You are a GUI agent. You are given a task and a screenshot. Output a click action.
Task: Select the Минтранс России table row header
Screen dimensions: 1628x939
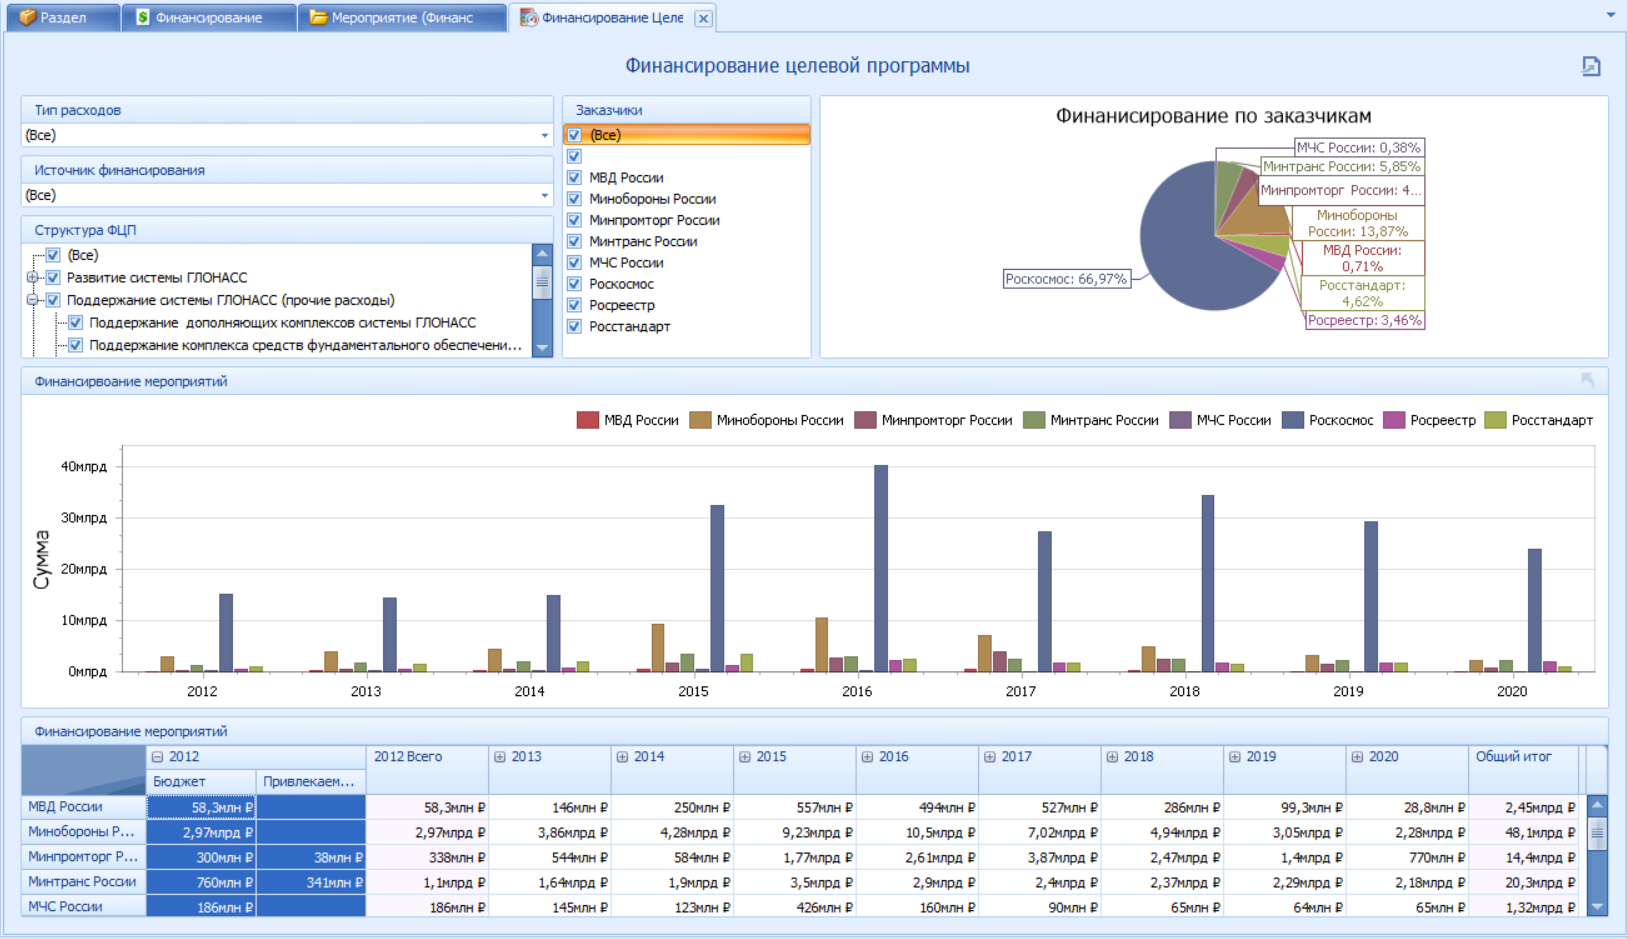84,882
